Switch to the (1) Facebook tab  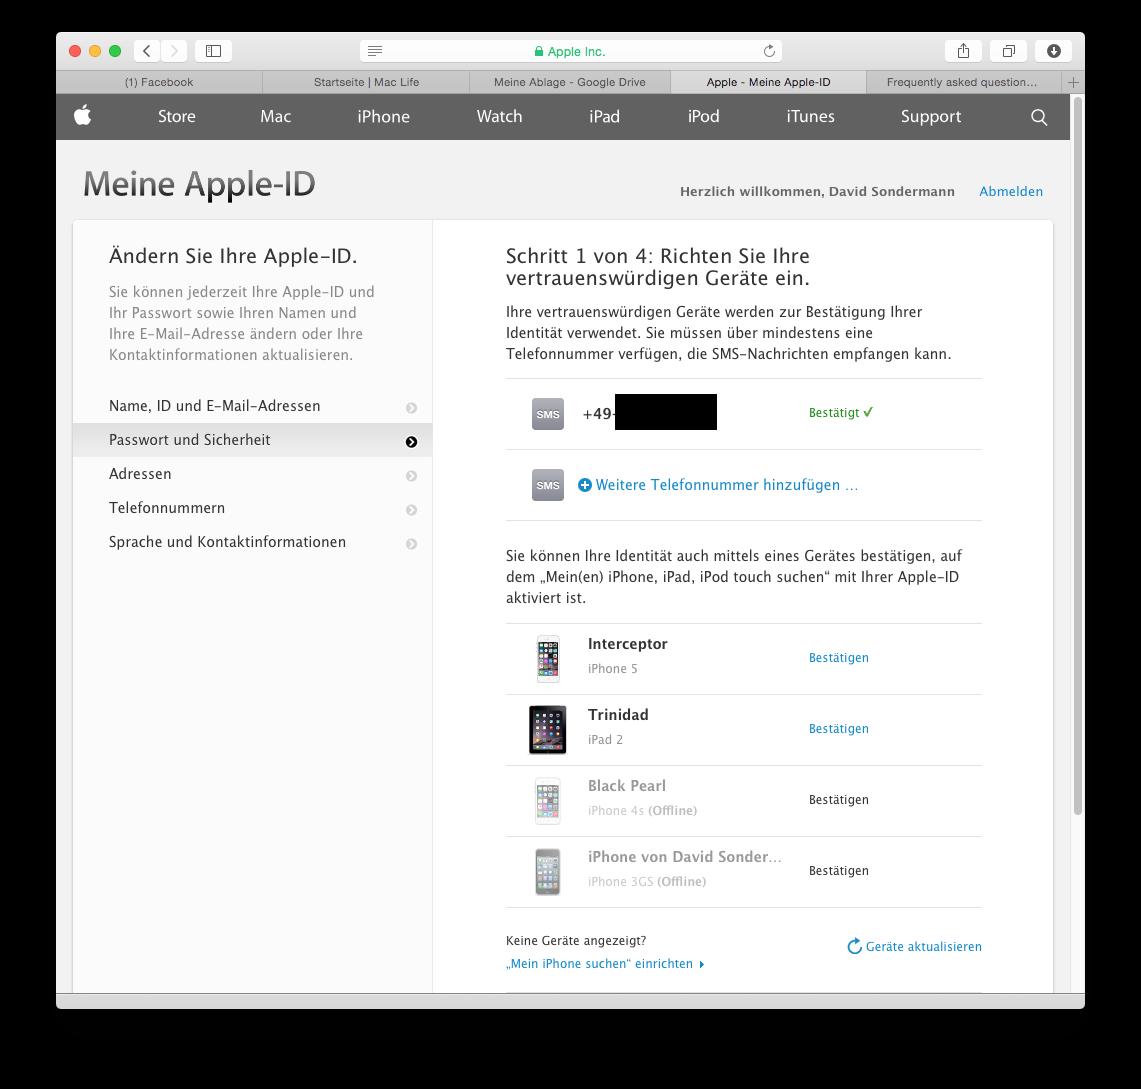tap(159, 82)
